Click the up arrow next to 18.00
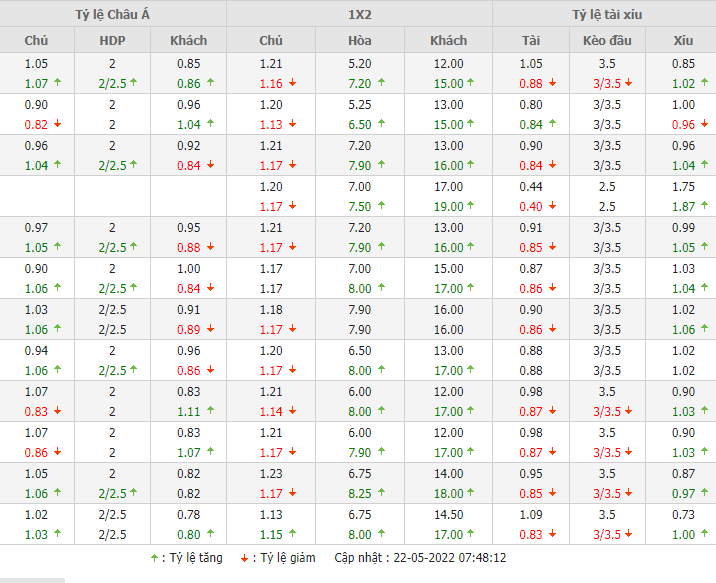Screen dimensions: 716x583 click(x=470, y=494)
